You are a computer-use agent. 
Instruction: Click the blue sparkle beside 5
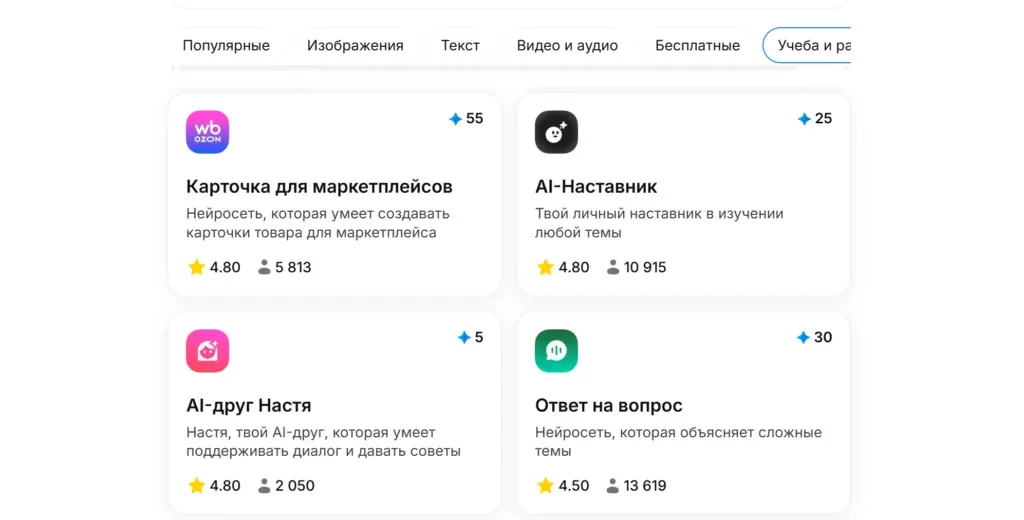pos(464,338)
